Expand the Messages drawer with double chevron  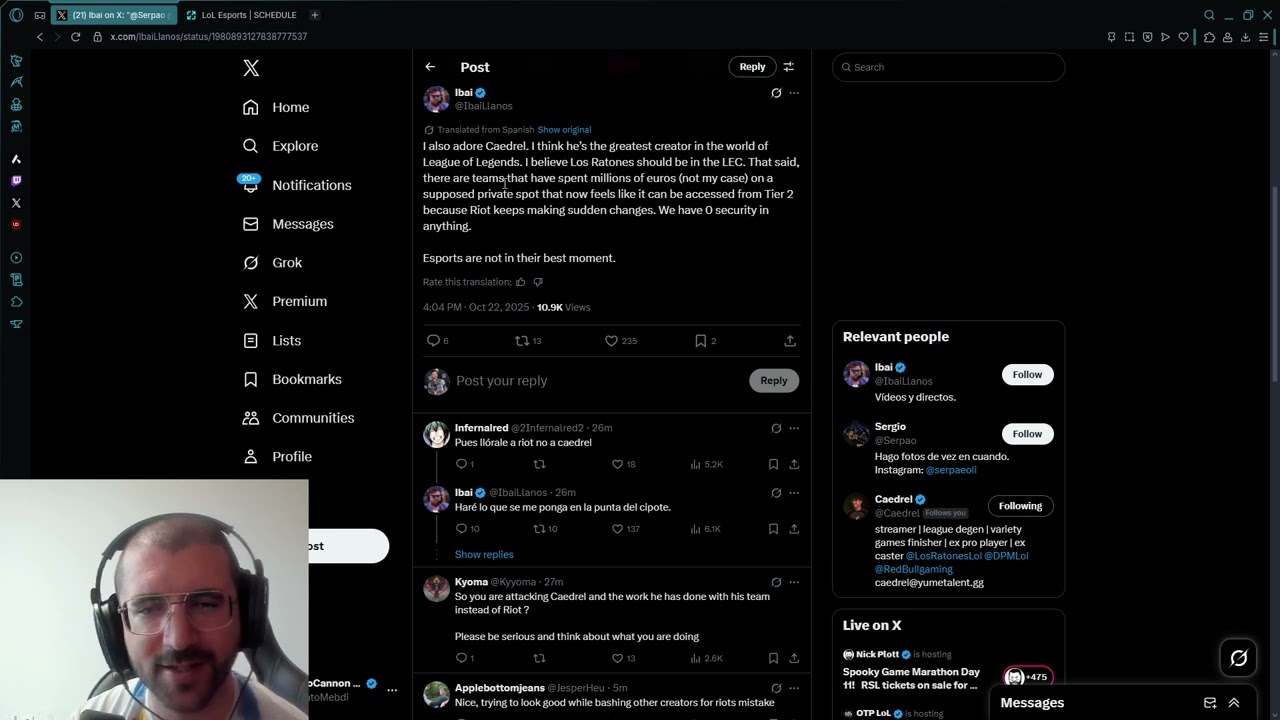(1234, 703)
